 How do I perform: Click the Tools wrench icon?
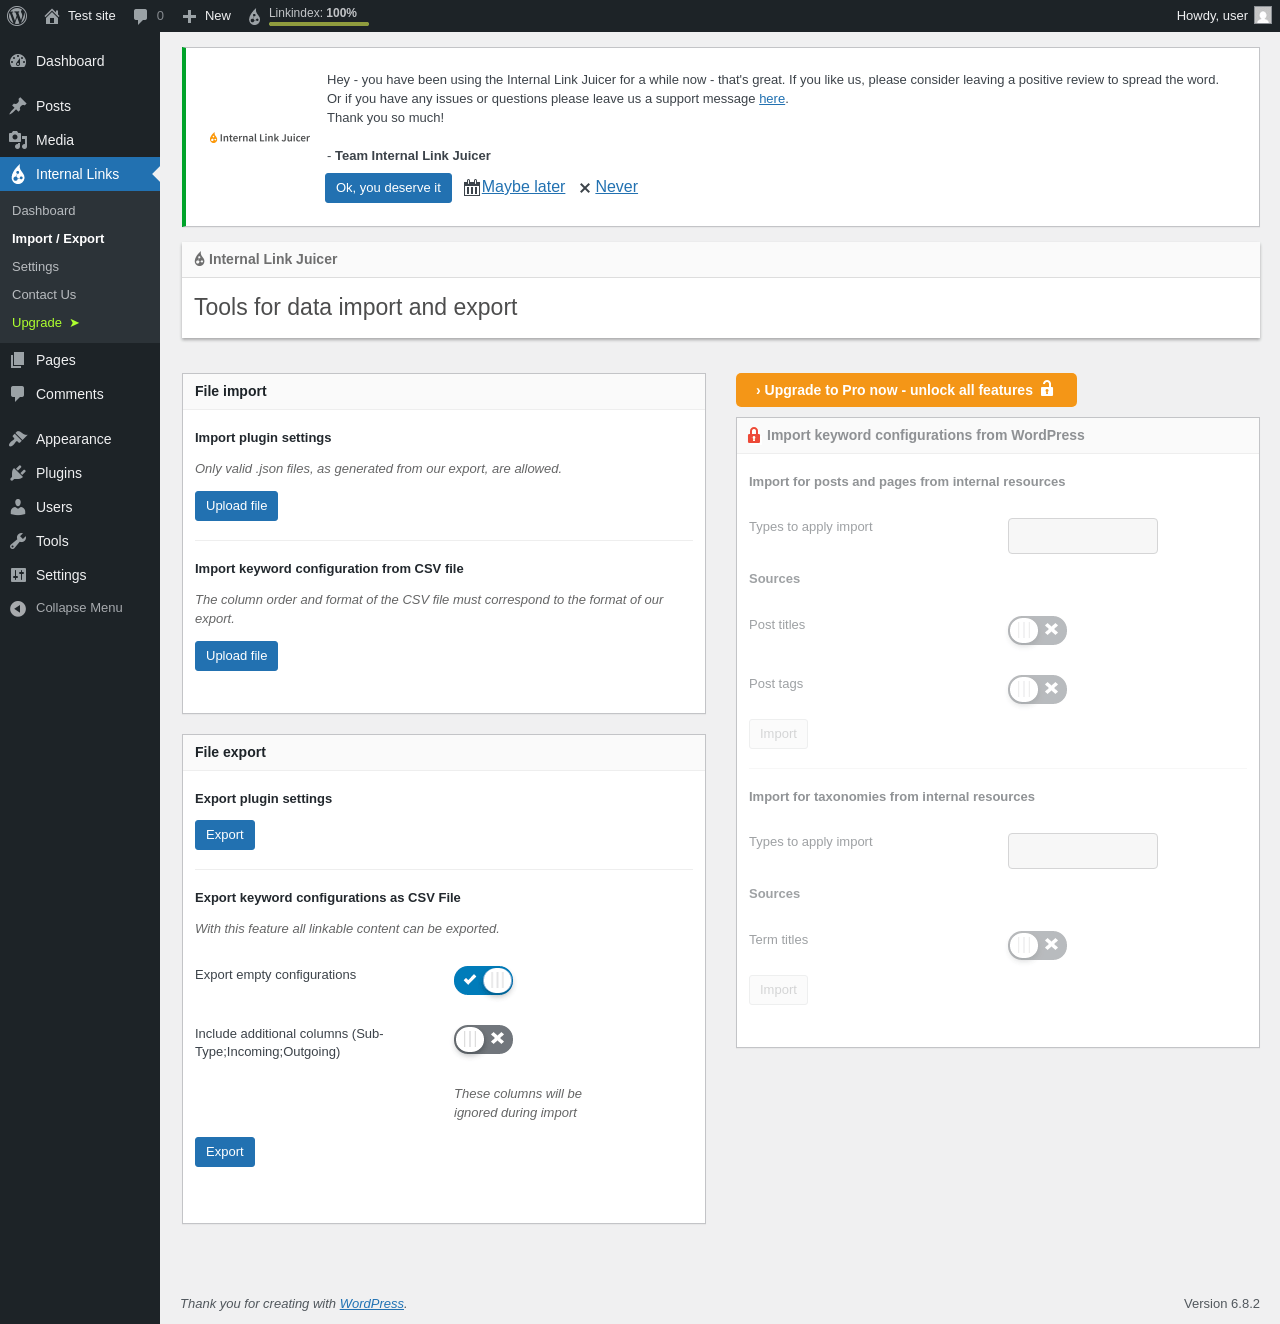(18, 541)
